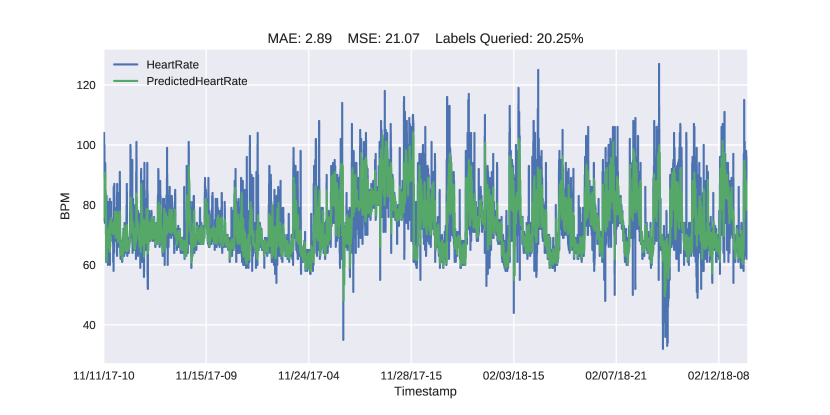The width and height of the screenshot is (830, 415).
Task: Click the 40 y-axis tick label
Action: (x=89, y=325)
